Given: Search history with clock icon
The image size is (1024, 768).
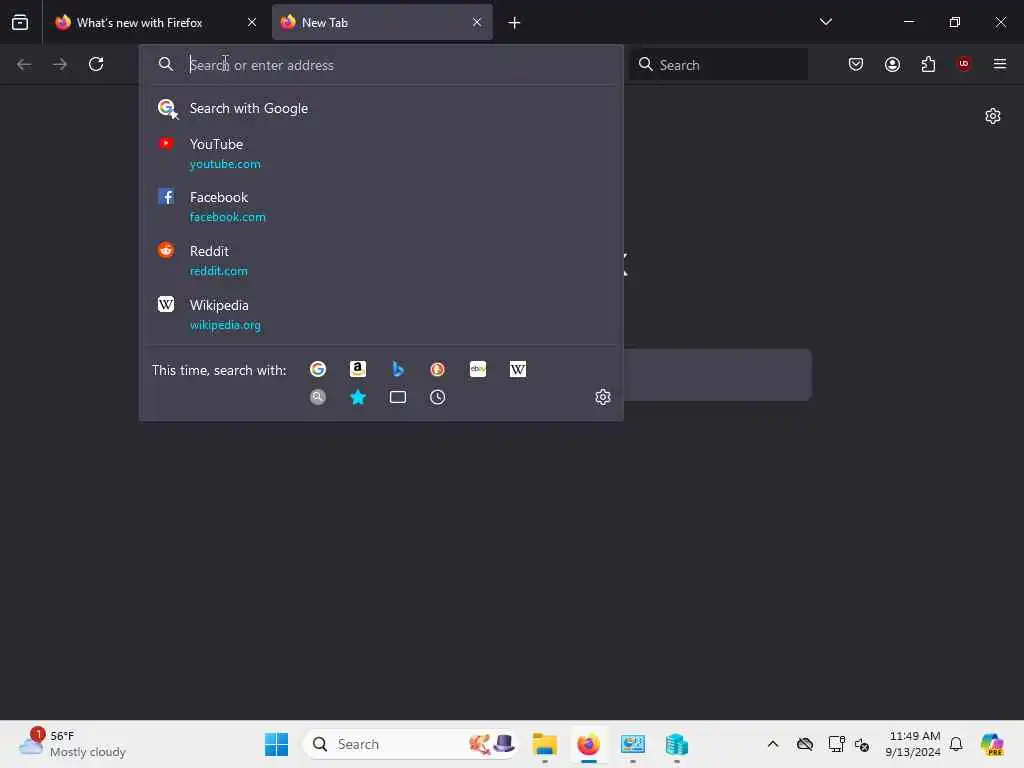Looking at the screenshot, I should [x=438, y=397].
